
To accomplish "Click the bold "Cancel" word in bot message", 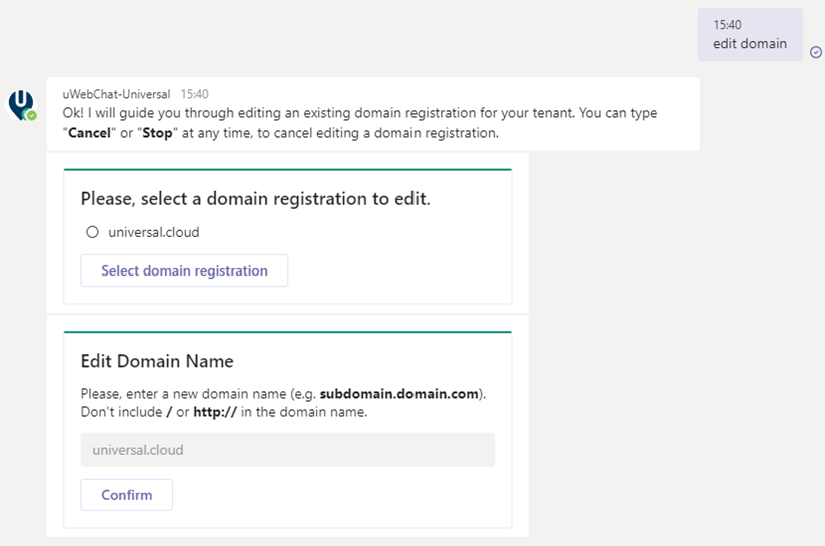I will point(89,133).
